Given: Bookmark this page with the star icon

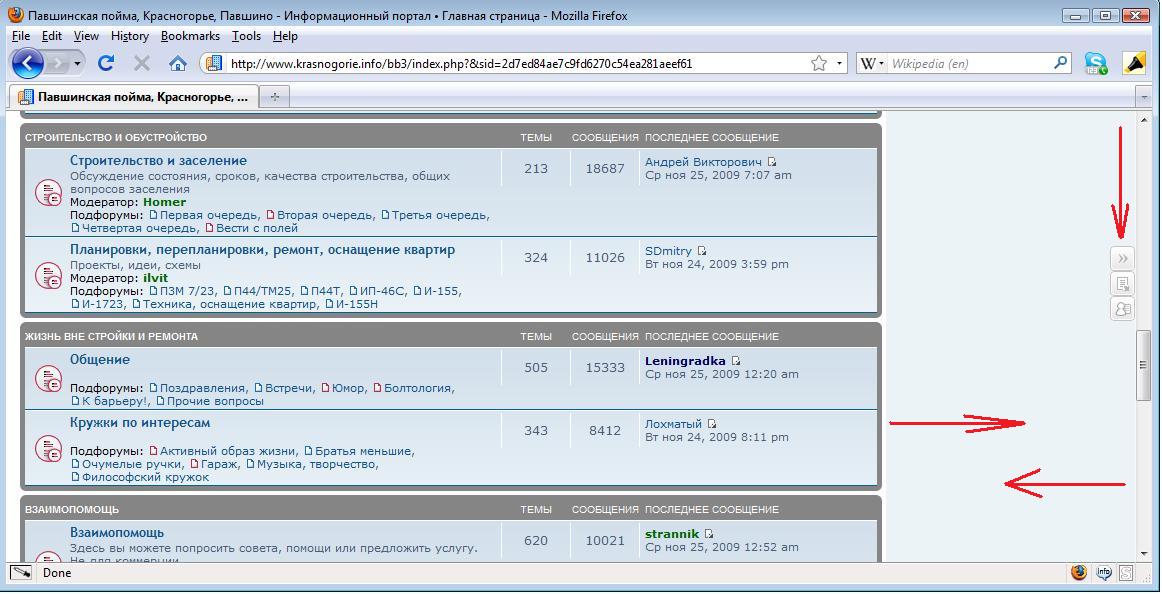Looking at the screenshot, I should 819,63.
